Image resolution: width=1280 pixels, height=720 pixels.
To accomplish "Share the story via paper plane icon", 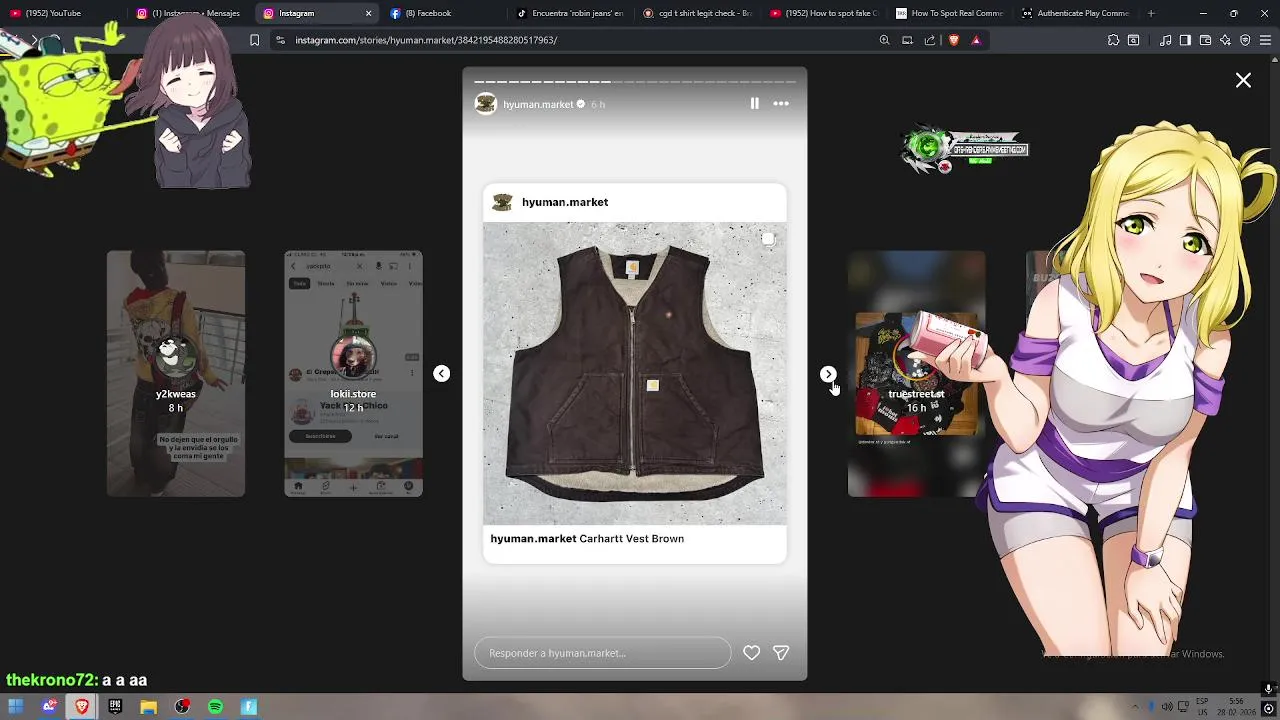I will (781, 653).
